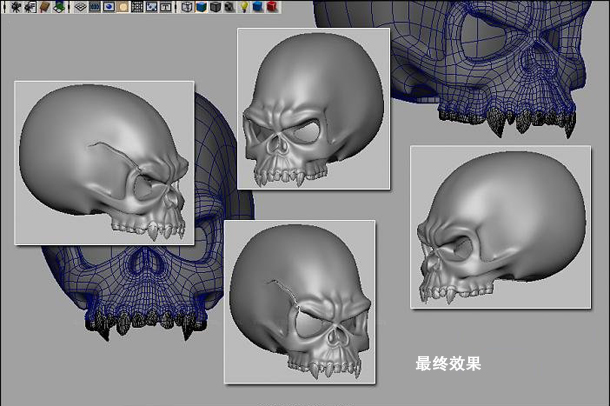
Task: Enable wireframe on shaded dark cube
Action: 215,7
